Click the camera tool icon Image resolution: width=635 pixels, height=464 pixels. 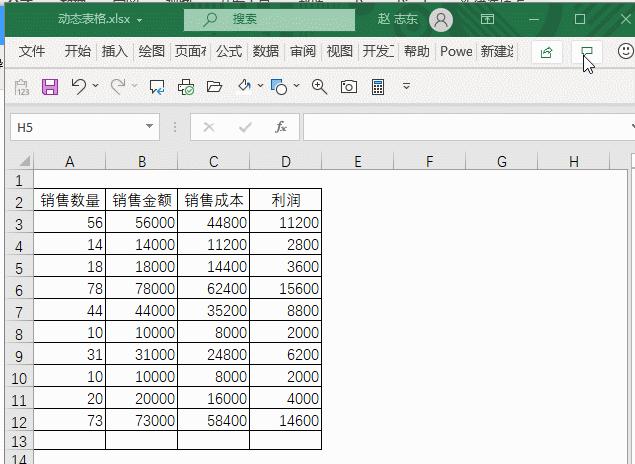click(349, 87)
